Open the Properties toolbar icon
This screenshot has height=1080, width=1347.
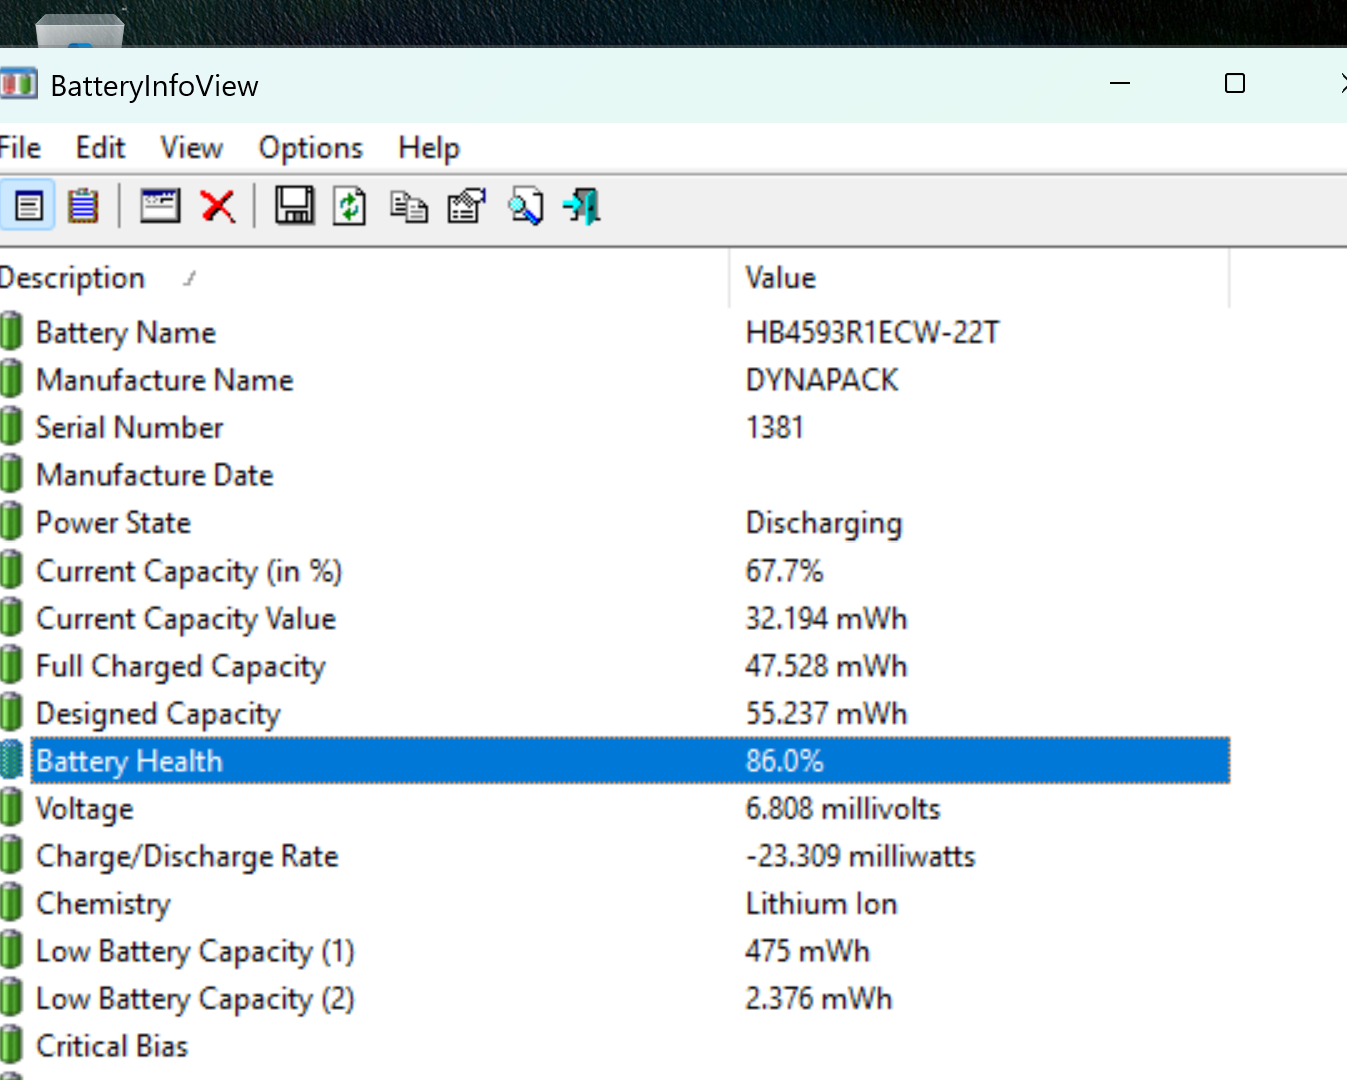pyautogui.click(x=466, y=207)
